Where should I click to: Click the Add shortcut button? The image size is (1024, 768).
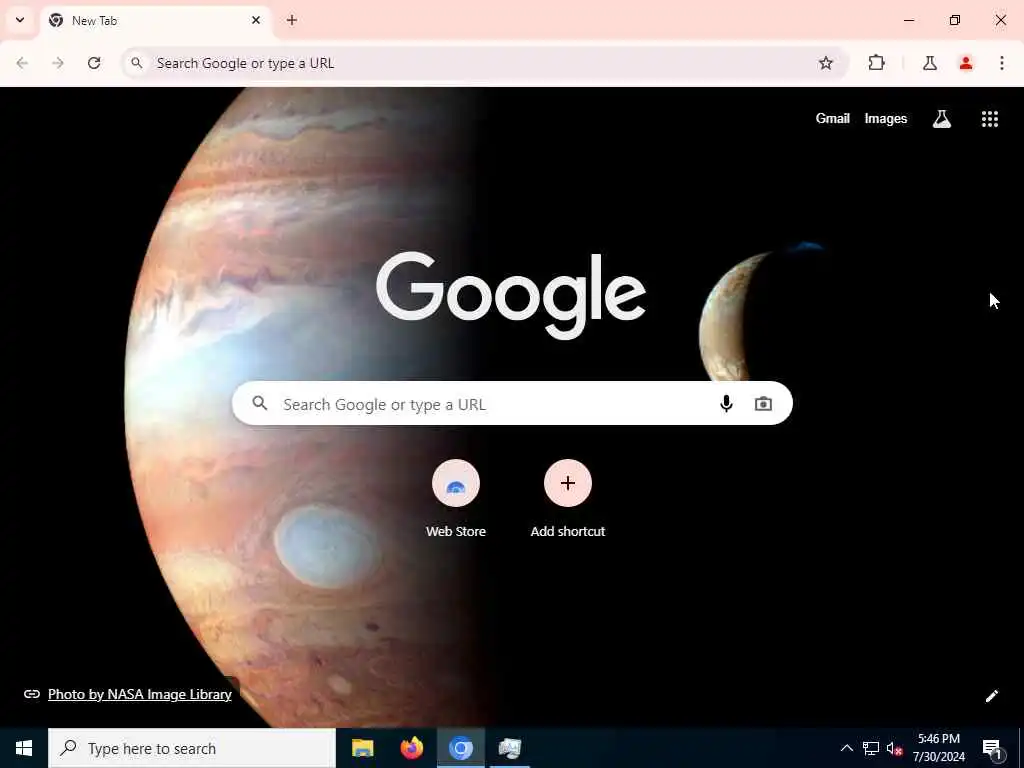tap(568, 499)
